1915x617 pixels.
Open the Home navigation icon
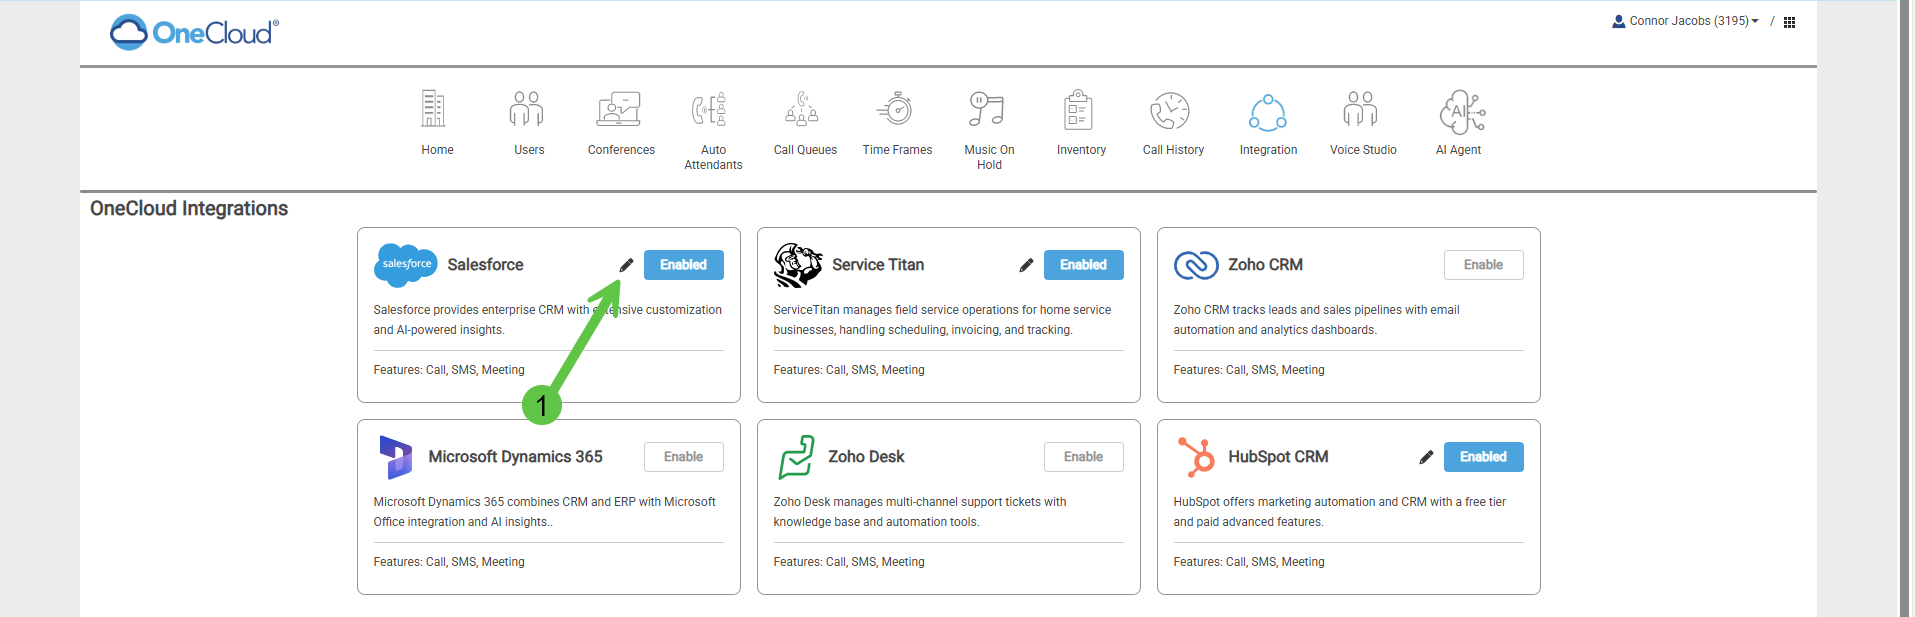point(434,110)
